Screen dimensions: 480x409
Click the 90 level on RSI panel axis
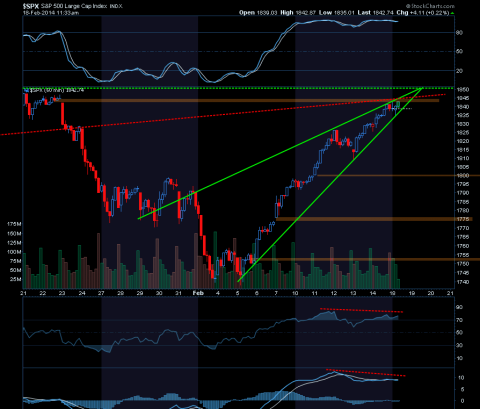point(459,307)
